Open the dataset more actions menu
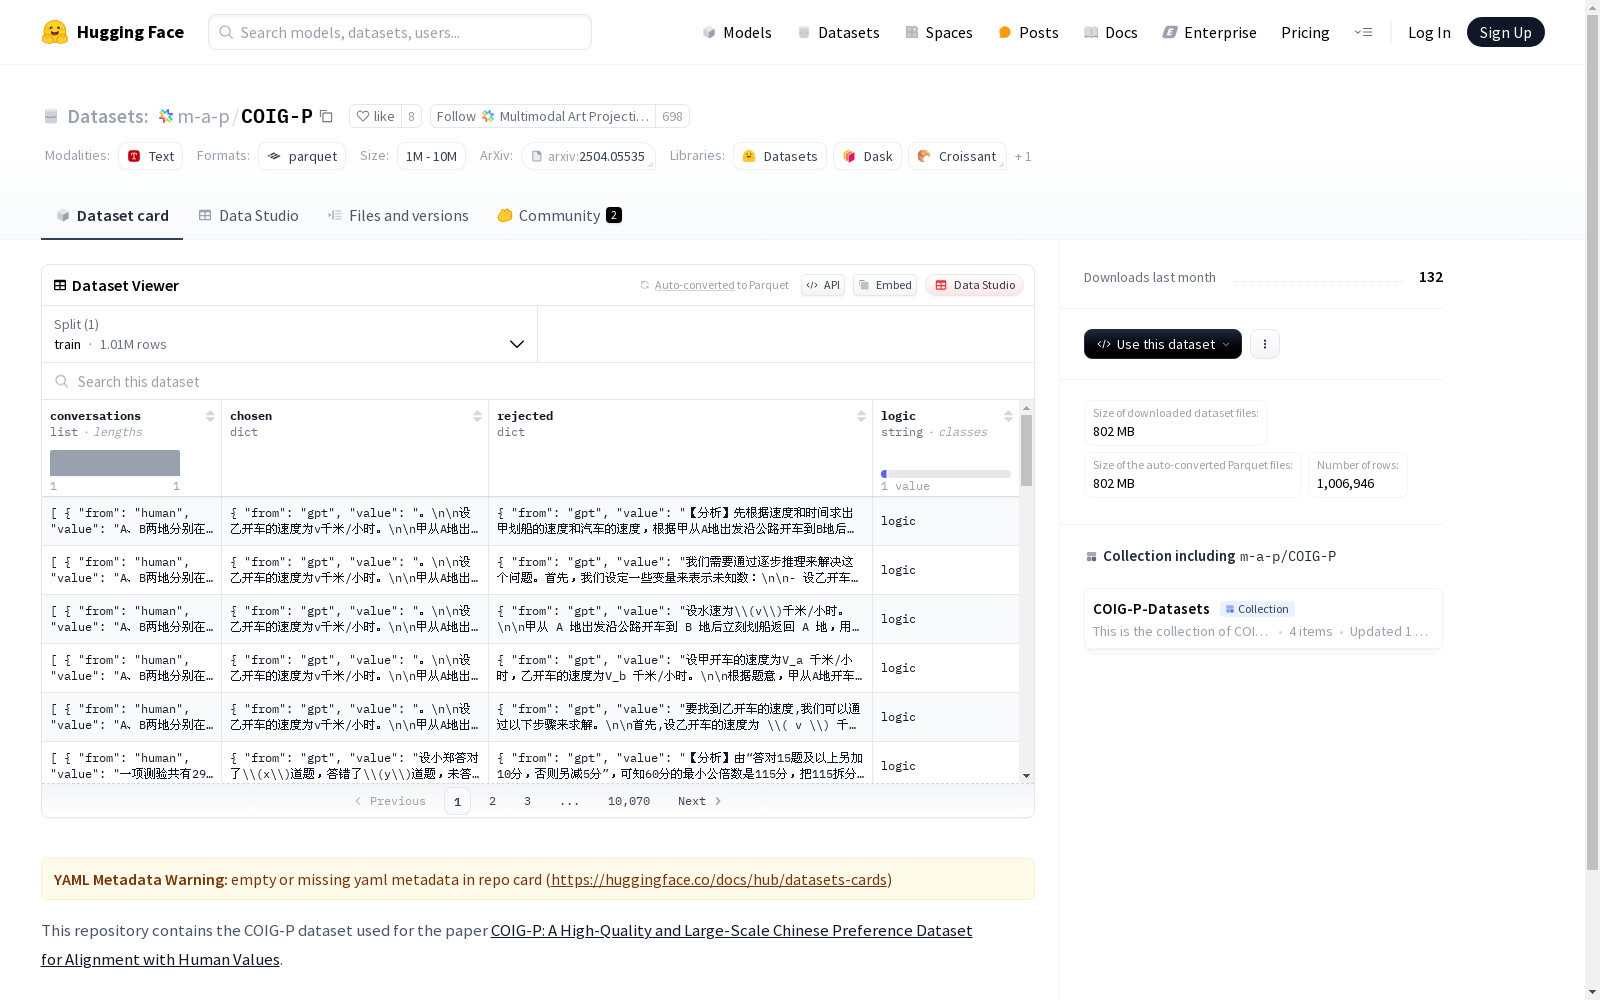The height and width of the screenshot is (1000, 1600). [1265, 344]
